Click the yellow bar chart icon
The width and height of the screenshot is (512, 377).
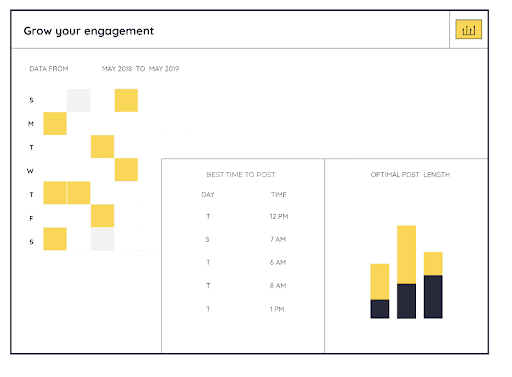coord(468,29)
